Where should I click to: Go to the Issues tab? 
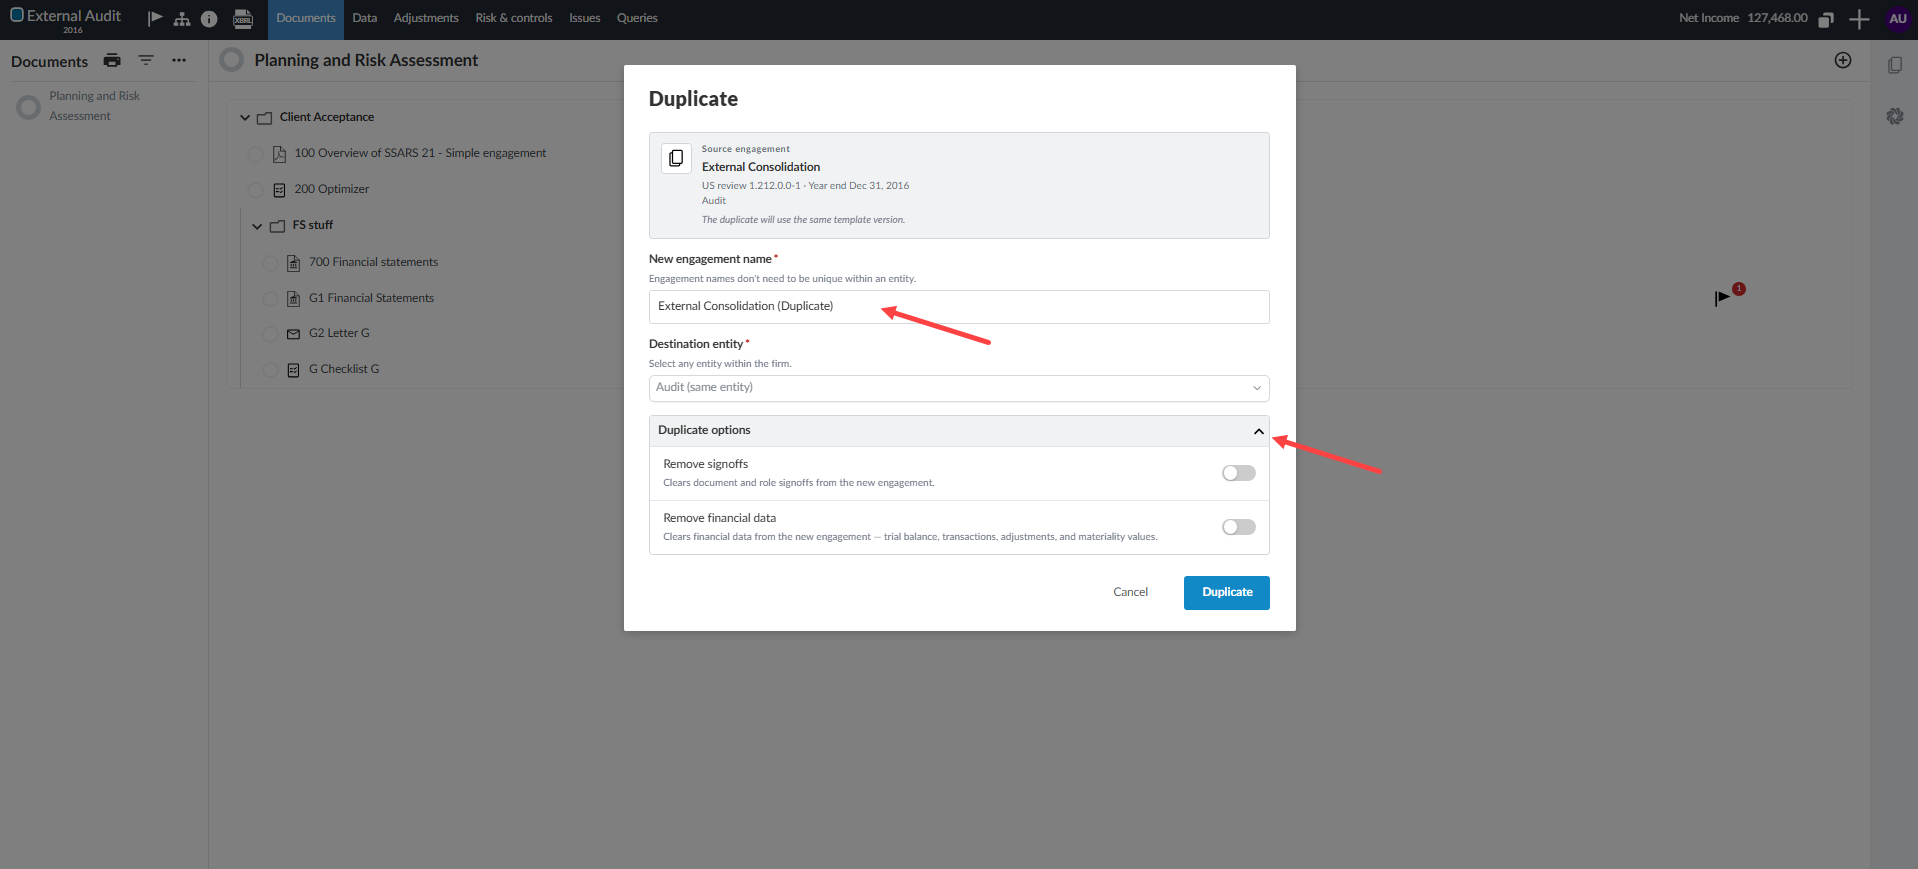(585, 19)
